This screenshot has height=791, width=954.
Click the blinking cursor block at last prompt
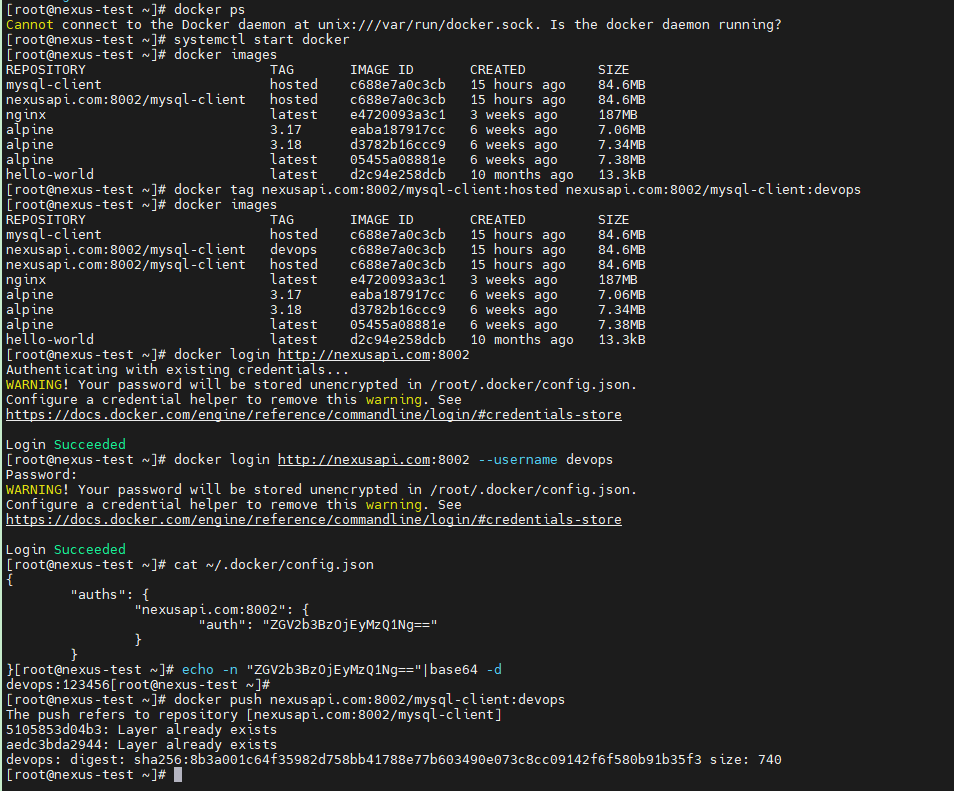178,775
